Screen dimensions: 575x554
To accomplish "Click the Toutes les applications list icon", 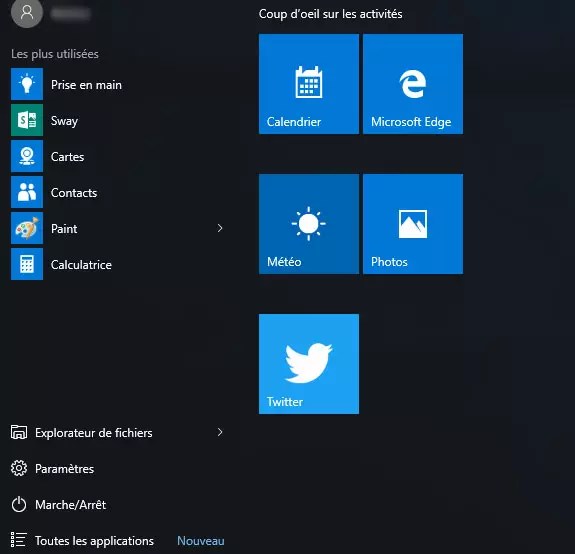I will tap(19, 540).
